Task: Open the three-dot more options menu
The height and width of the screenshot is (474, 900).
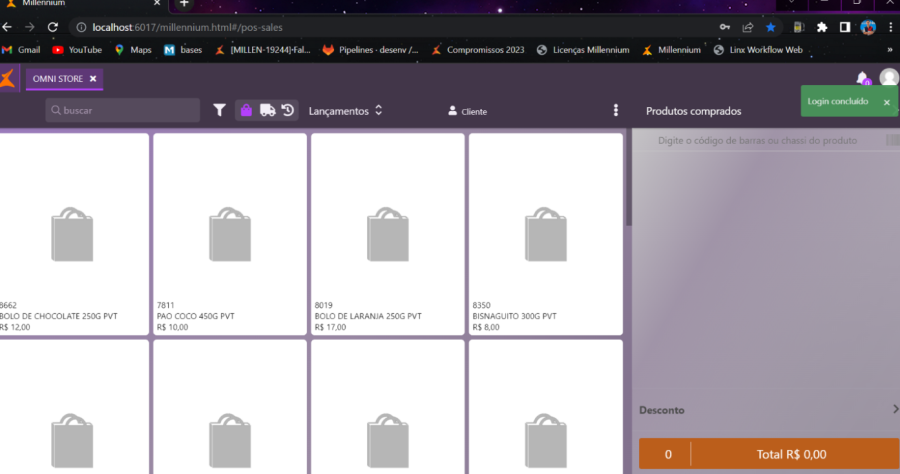Action: tap(616, 110)
